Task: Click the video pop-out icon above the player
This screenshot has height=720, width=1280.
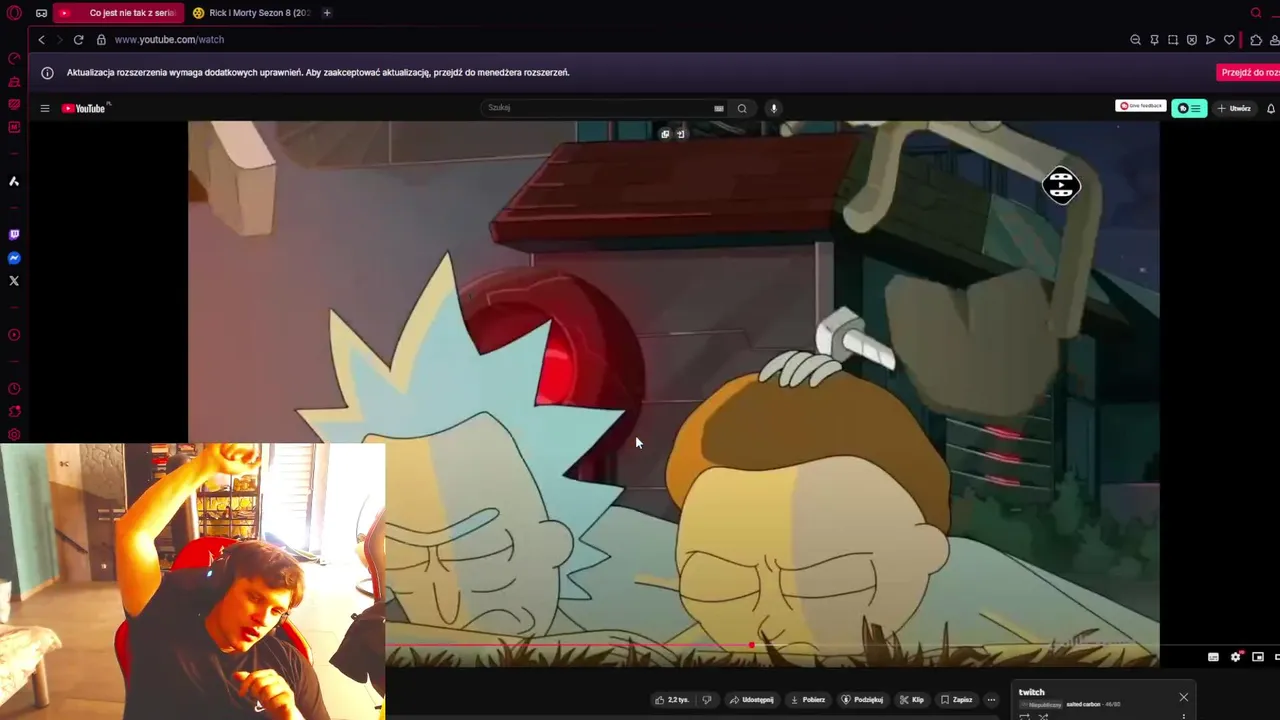Action: point(665,134)
